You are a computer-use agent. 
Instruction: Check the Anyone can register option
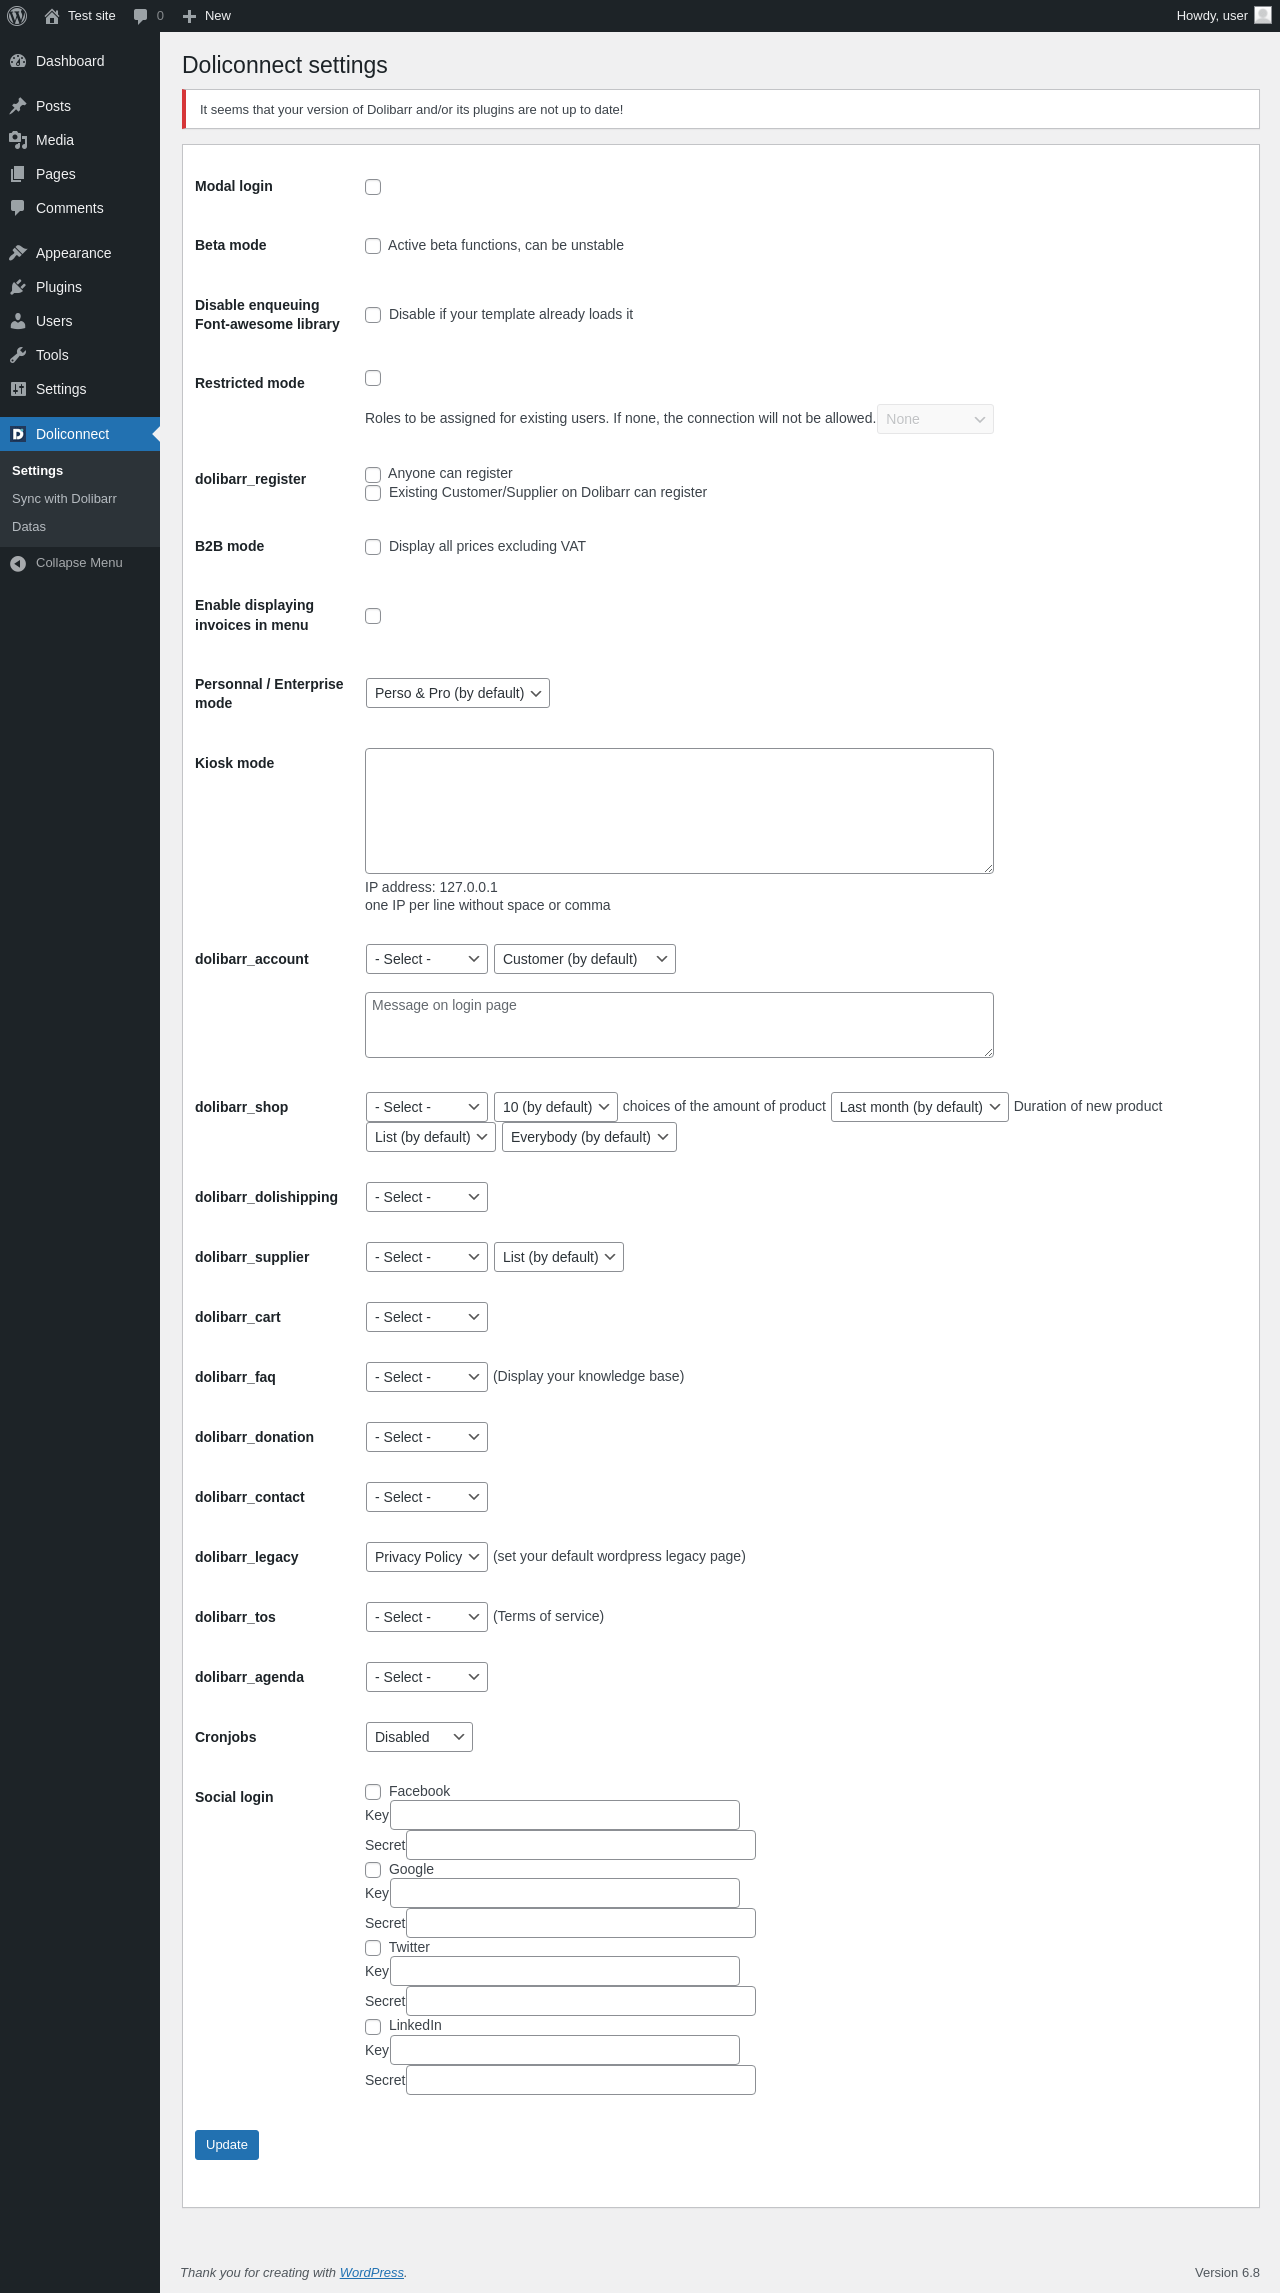tap(373, 474)
